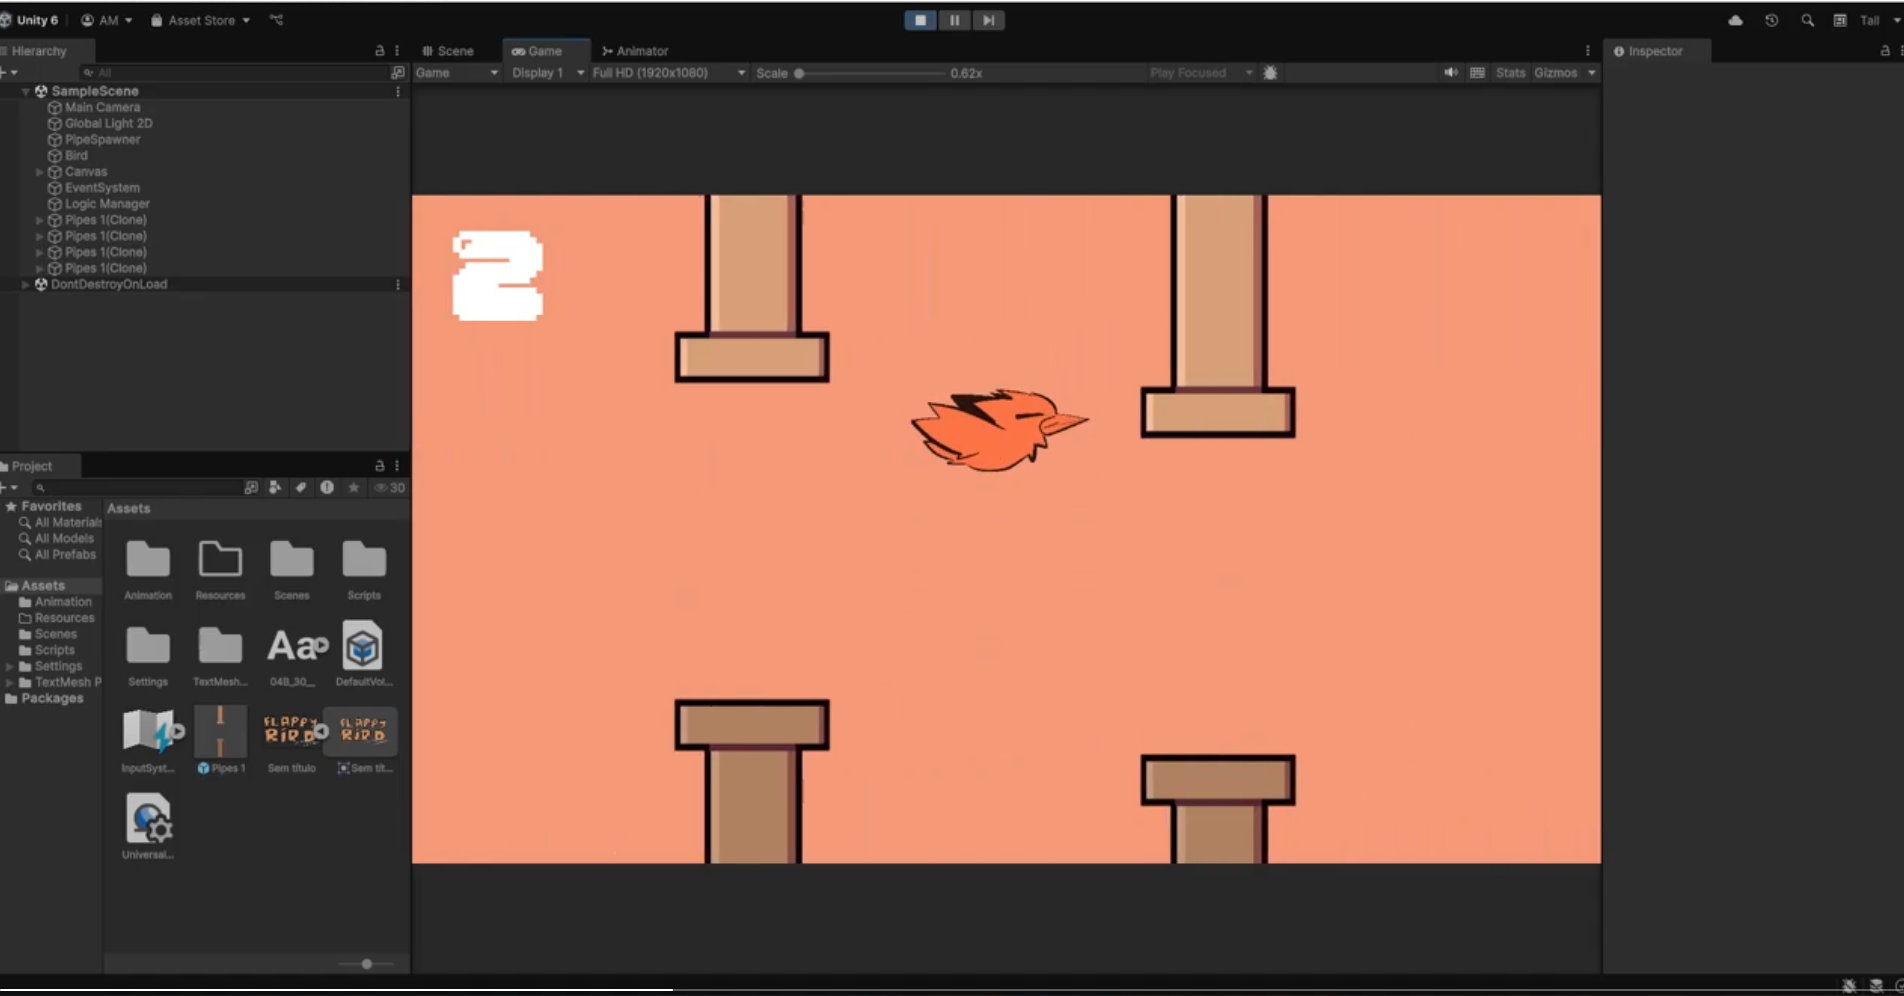This screenshot has height=996, width=1904.
Task: Open the global Search magnifier icon
Action: [x=1807, y=20]
